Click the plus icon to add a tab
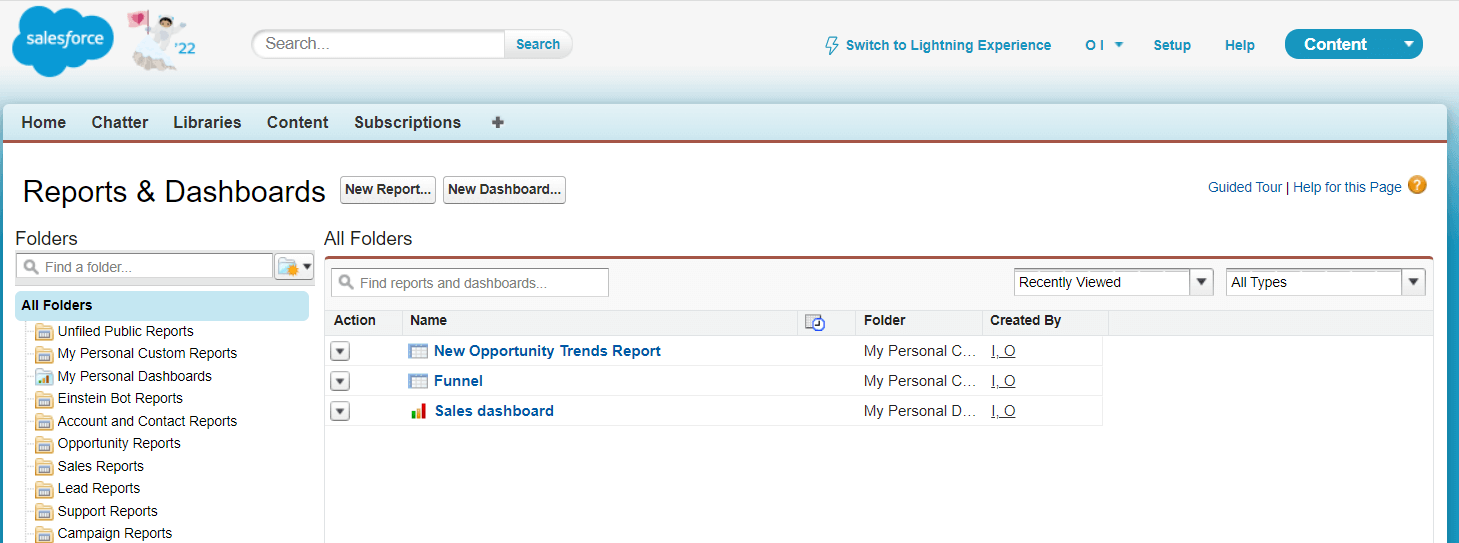Viewport: 1459px width, 543px height. point(498,122)
